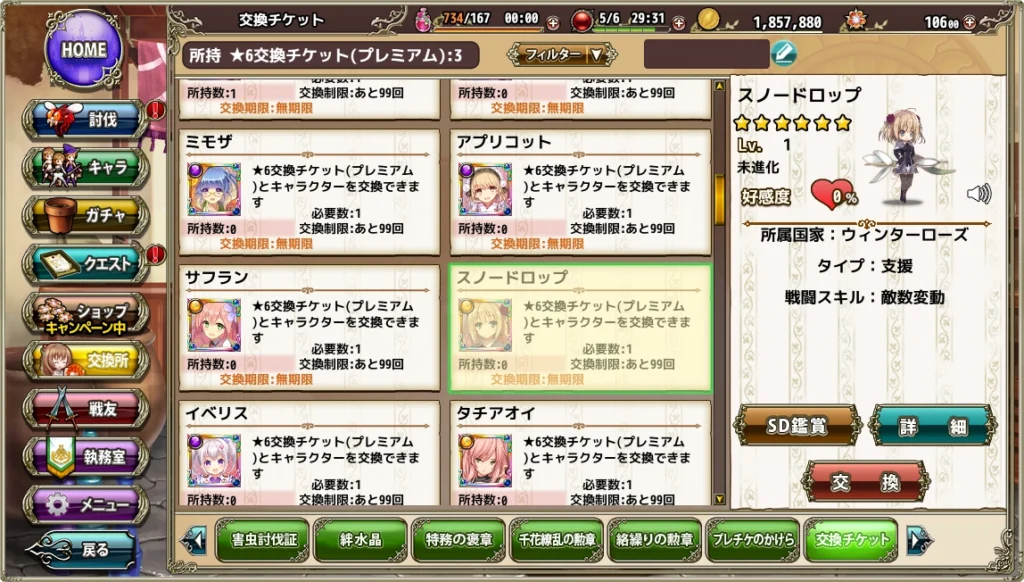Viewport: 1024px width, 582px height.
Task: Open 害虫討伐証 tab
Action: point(263,540)
